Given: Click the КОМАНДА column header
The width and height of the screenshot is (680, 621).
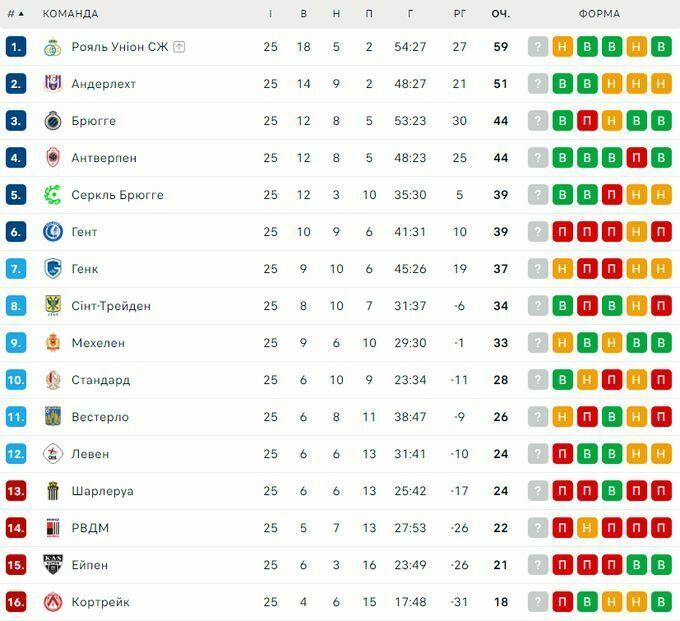Looking at the screenshot, I should coord(70,14).
